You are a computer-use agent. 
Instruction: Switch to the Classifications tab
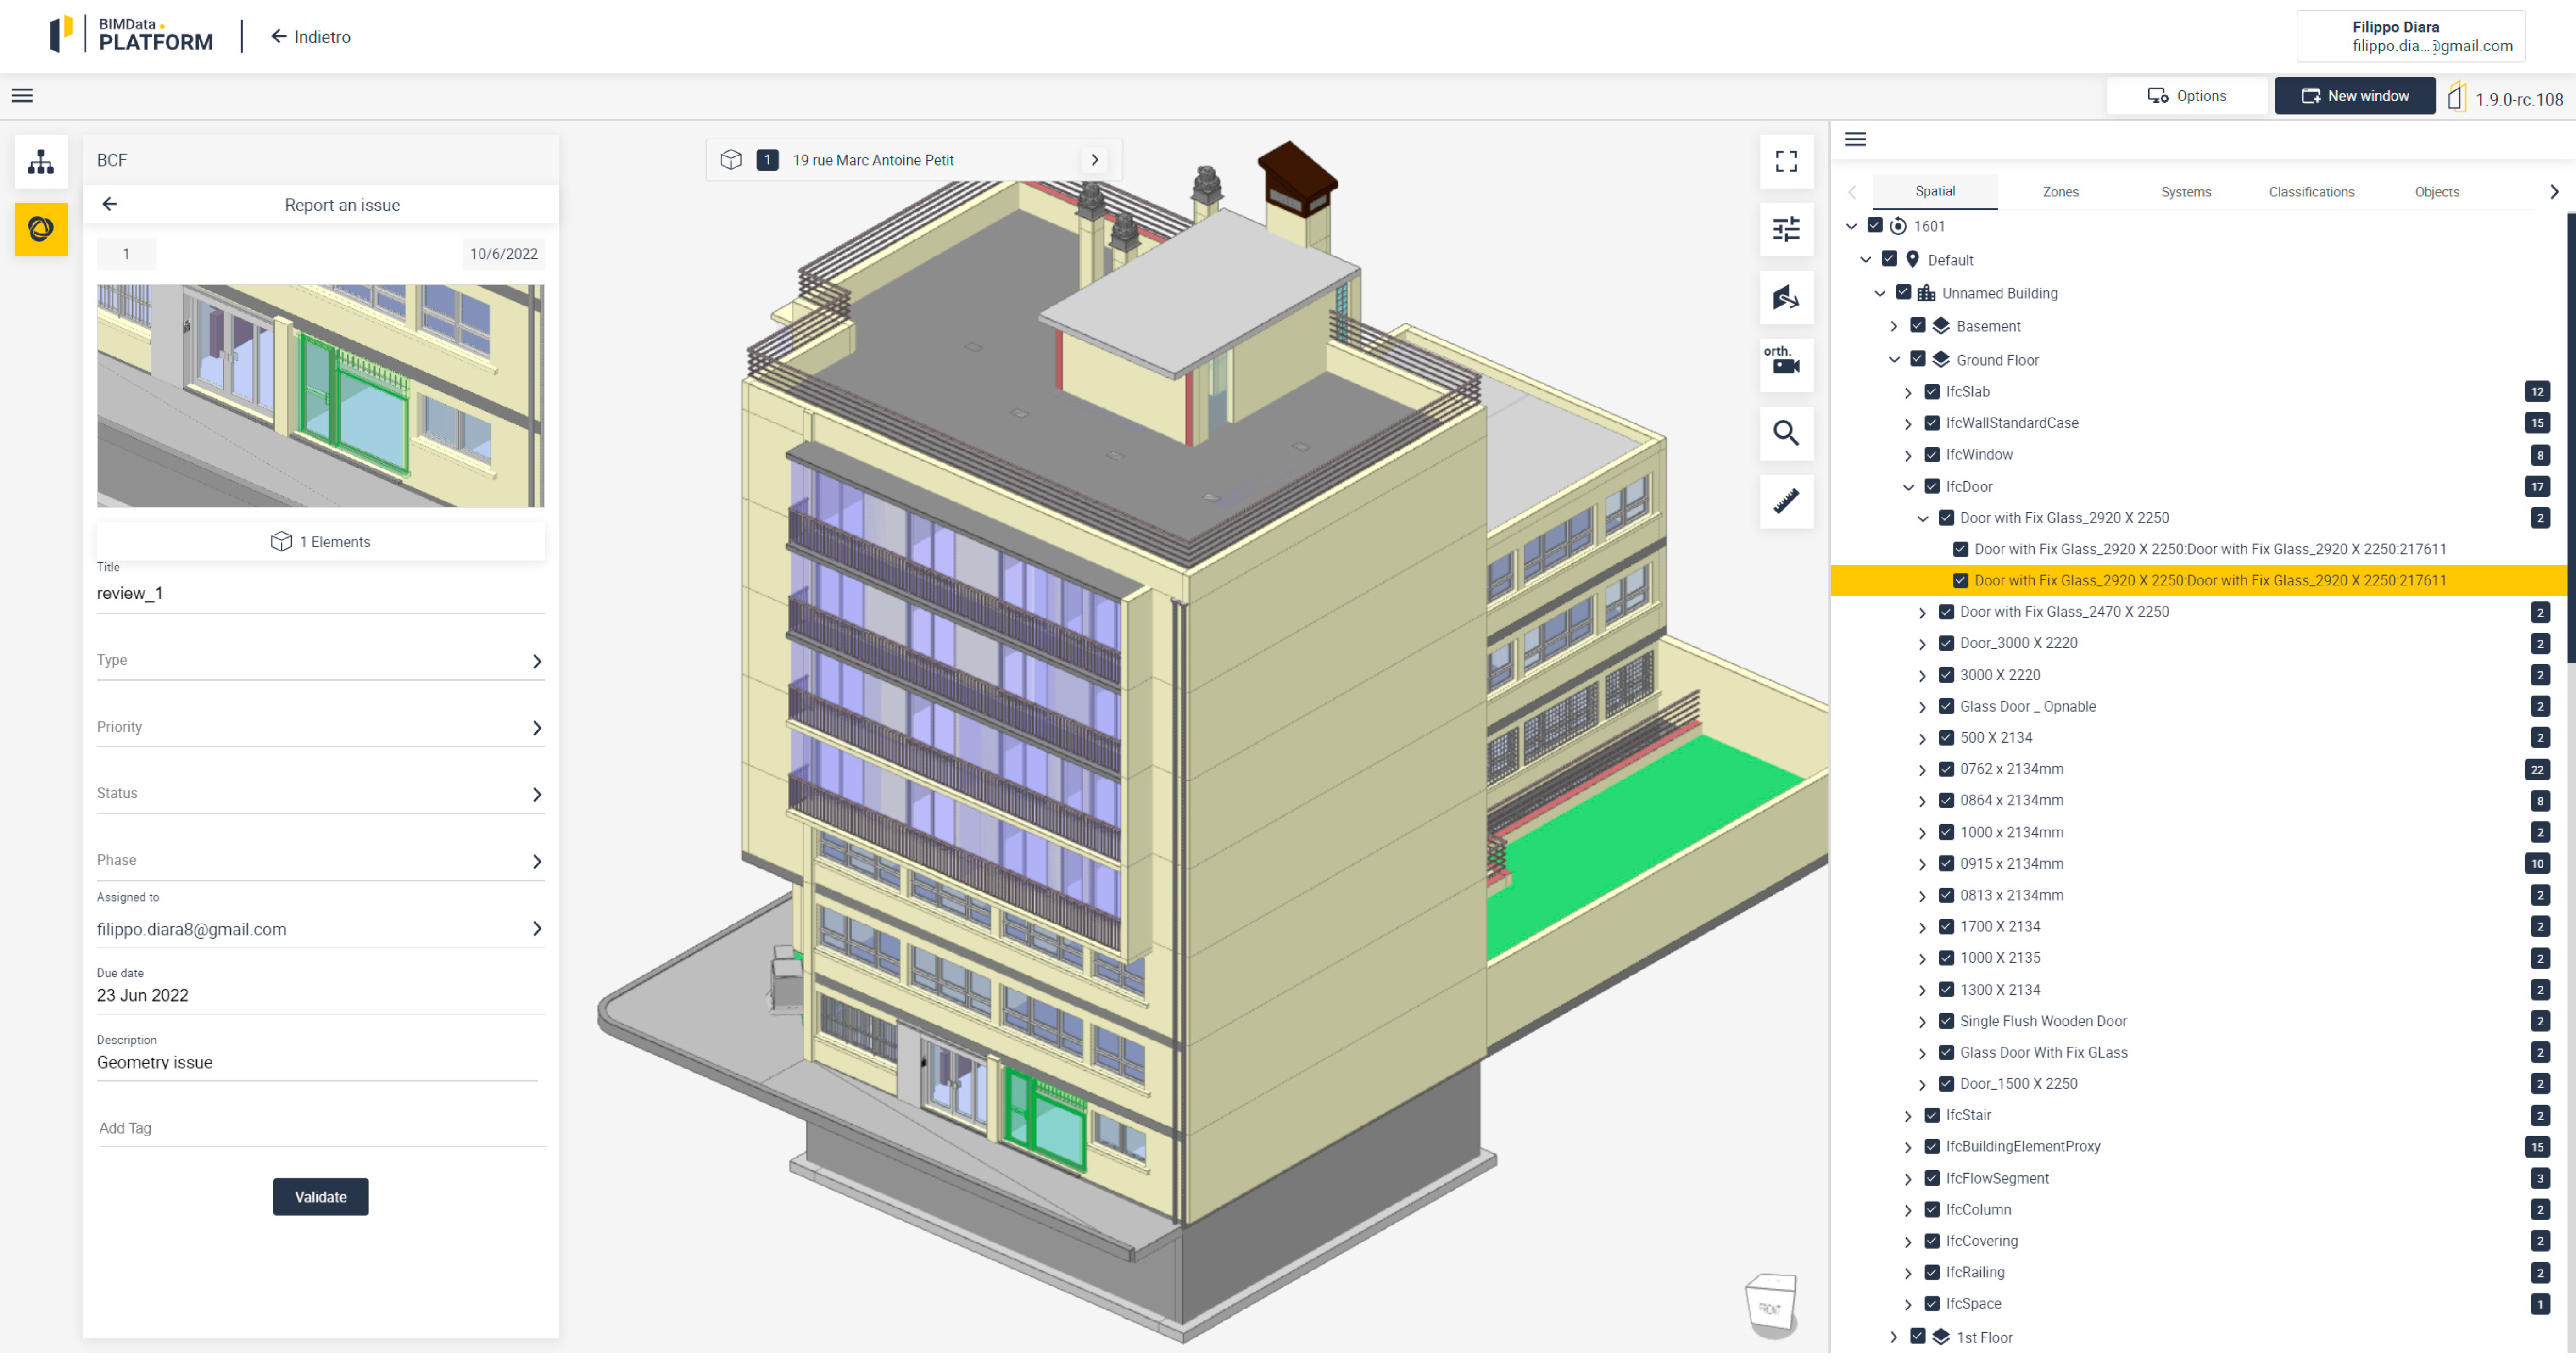(x=2311, y=192)
